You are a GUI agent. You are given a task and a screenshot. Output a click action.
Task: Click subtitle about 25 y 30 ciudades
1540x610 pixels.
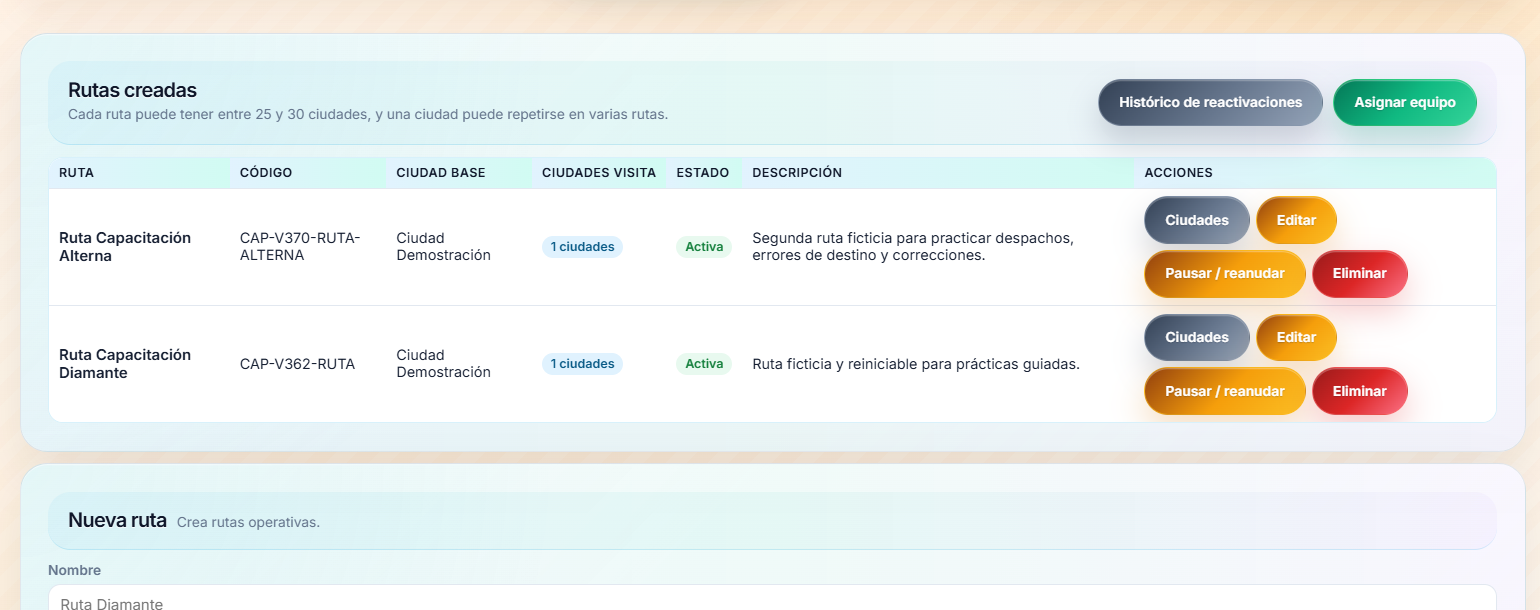368,115
